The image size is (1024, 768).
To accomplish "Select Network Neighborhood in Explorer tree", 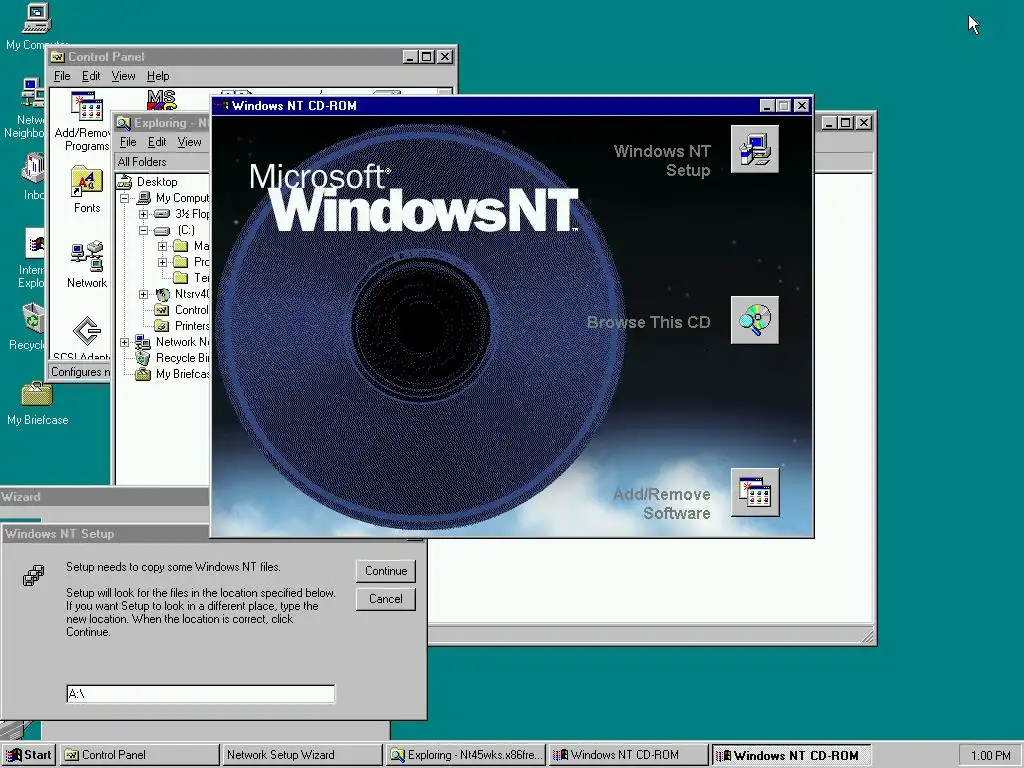I will pos(182,342).
